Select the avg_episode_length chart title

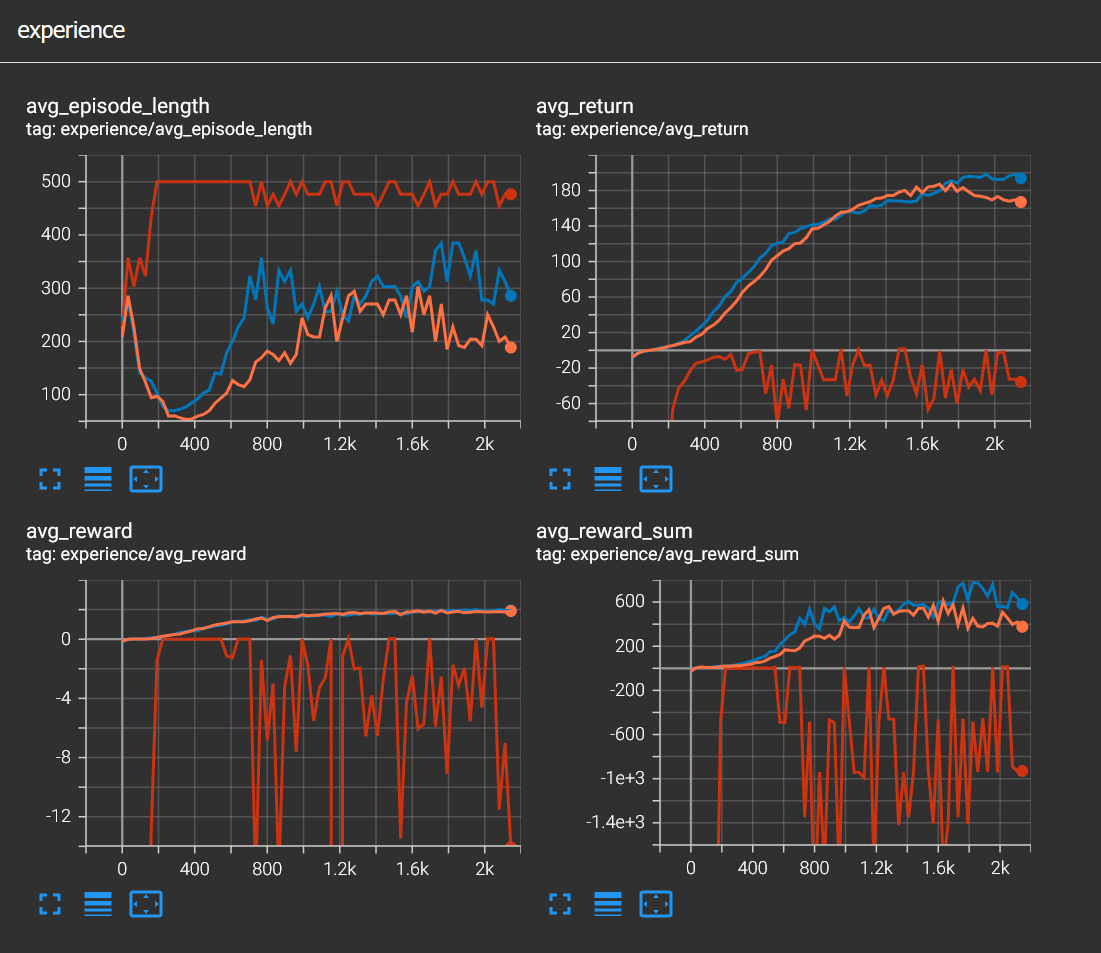[118, 107]
